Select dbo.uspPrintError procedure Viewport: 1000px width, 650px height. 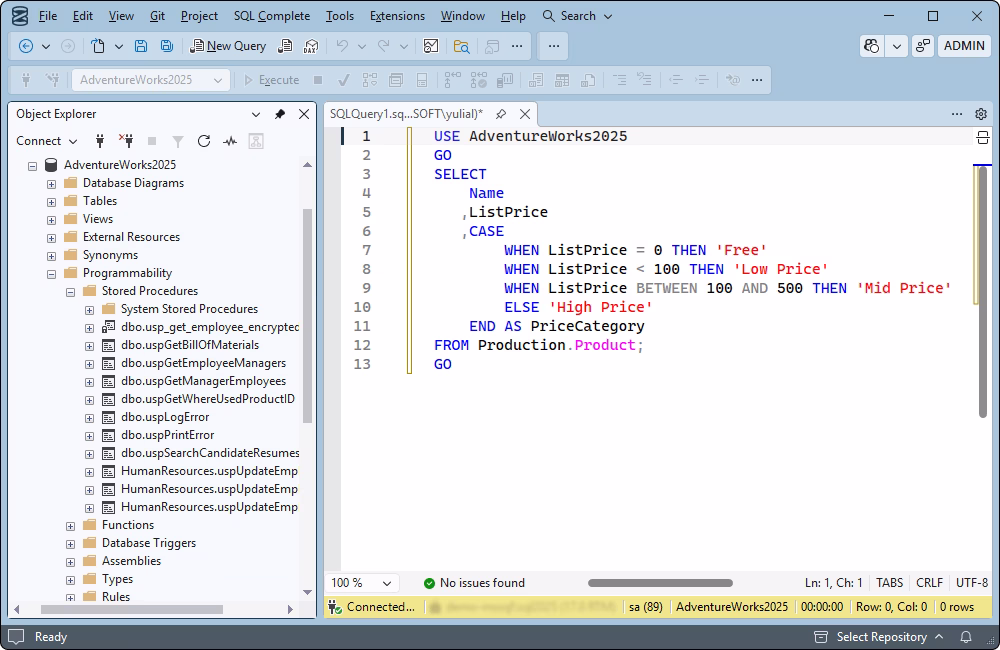coord(168,435)
